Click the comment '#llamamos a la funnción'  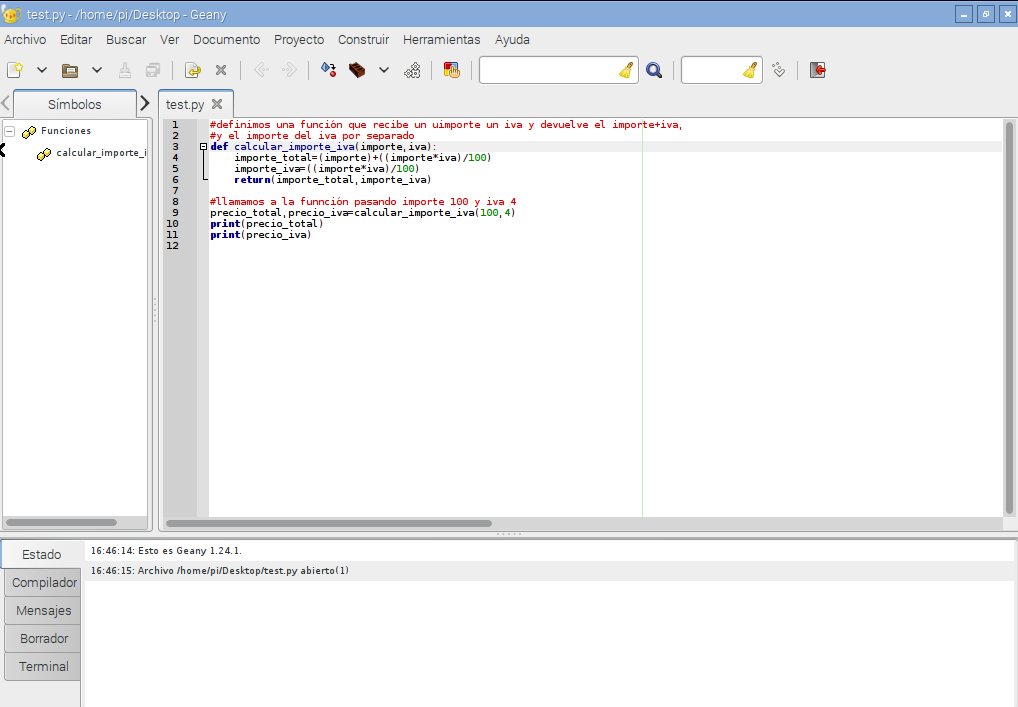click(x=363, y=202)
